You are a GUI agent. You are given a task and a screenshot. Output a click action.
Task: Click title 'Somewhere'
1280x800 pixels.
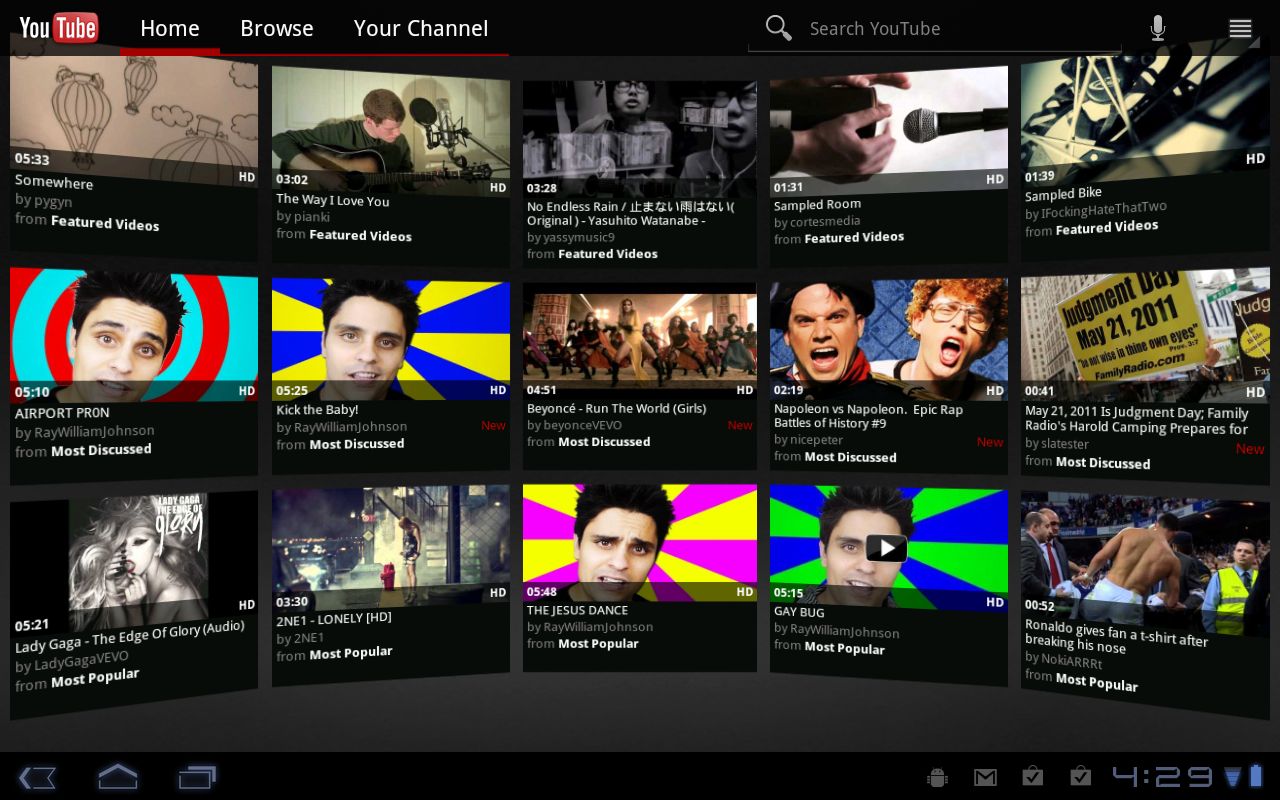pyautogui.click(x=54, y=182)
